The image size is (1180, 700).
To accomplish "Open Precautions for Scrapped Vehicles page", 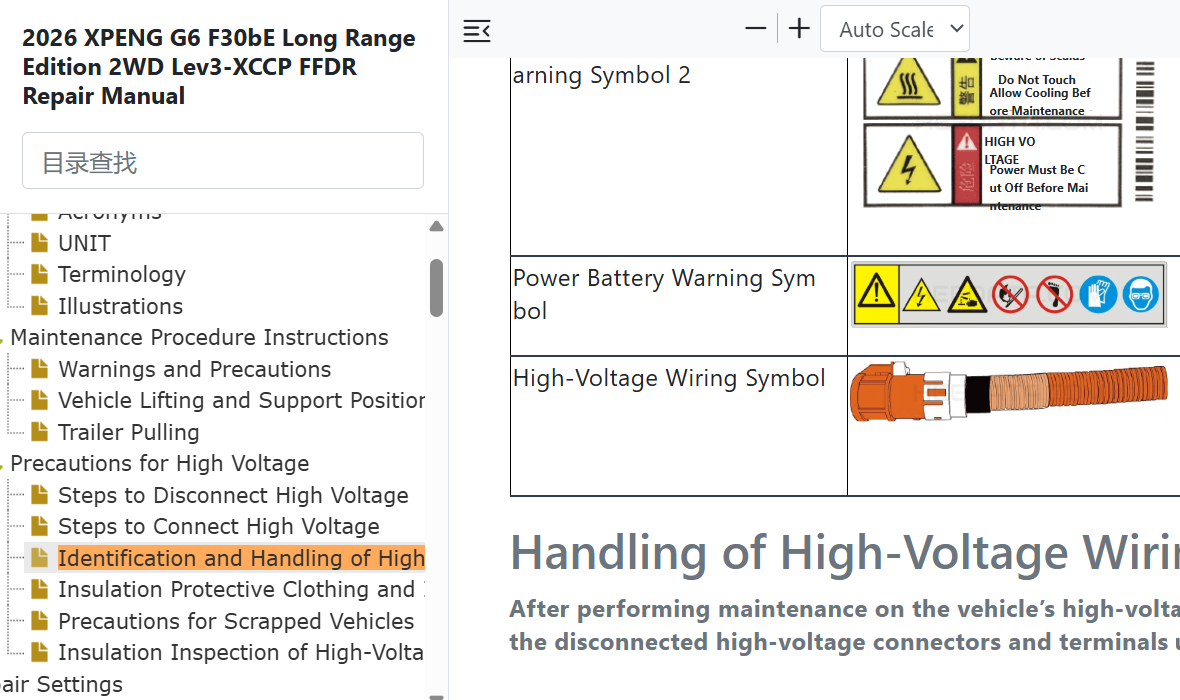I will tap(236, 621).
